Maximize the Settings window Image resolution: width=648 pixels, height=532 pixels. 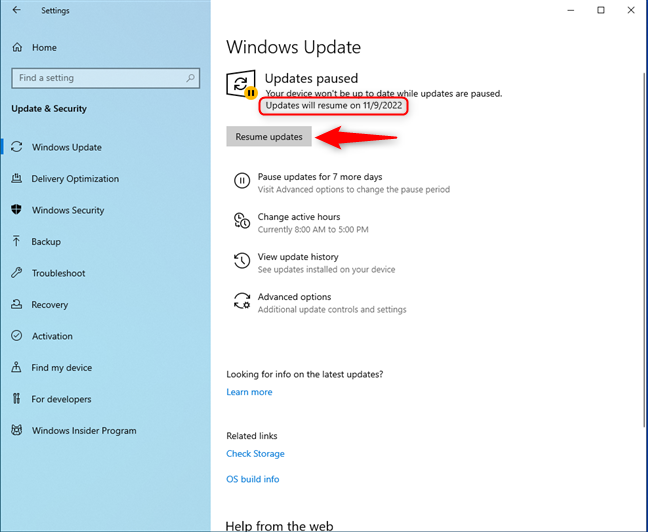point(601,10)
